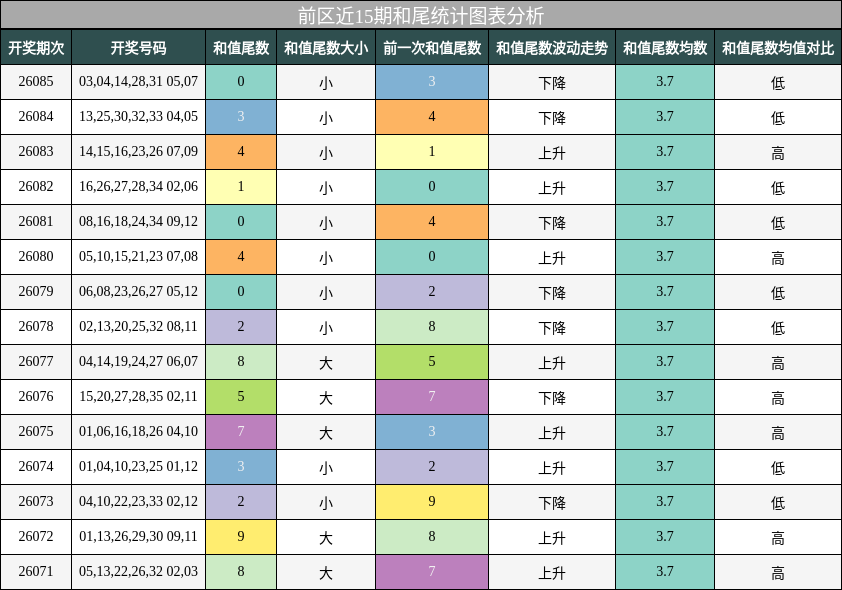The image size is (842, 590).
Task: Click issue number 26072
Action: coord(36,536)
